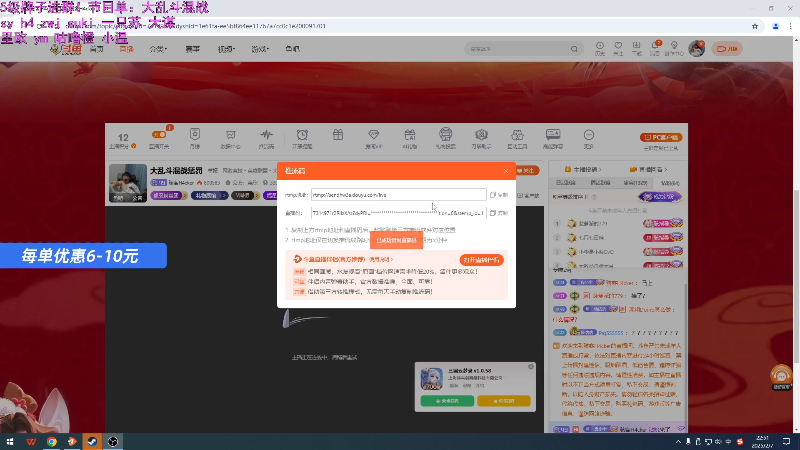Open the orange customer service headset icon
Image resolution: width=800 pixels, height=450 pixels.
coord(781,378)
